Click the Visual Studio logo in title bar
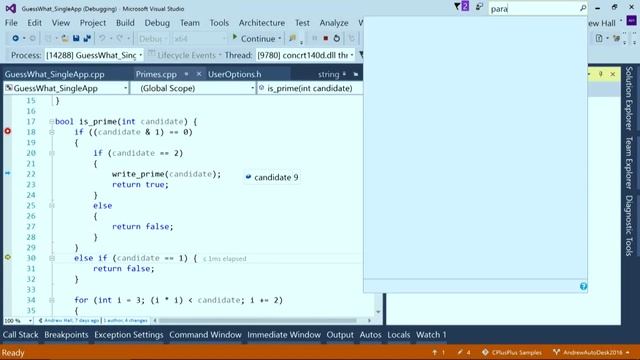The width and height of the screenshot is (640, 360). [x=11, y=8]
